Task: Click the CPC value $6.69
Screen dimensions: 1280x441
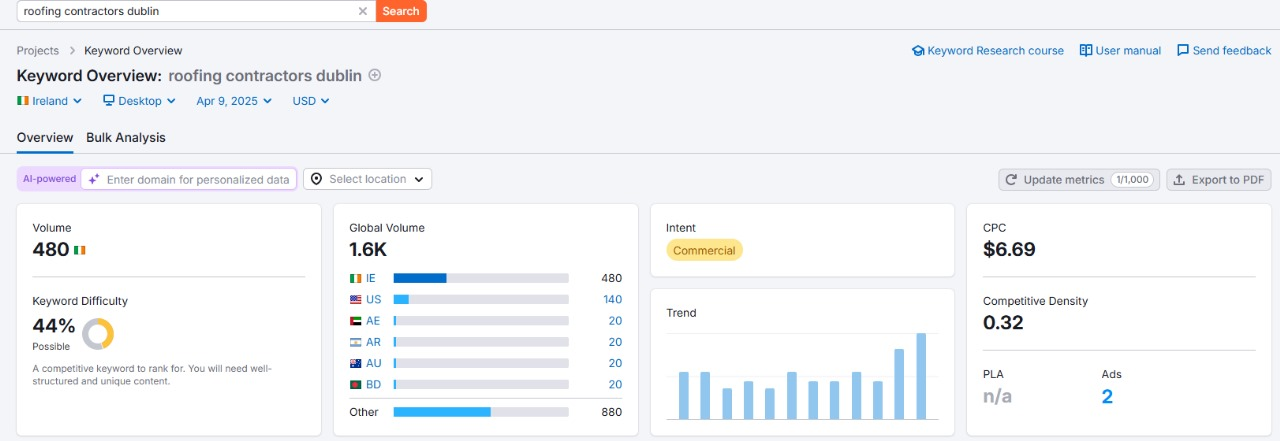Action: click(x=1009, y=249)
